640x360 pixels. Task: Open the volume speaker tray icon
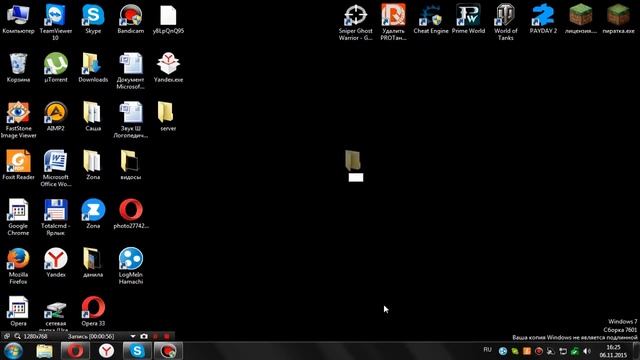587,351
